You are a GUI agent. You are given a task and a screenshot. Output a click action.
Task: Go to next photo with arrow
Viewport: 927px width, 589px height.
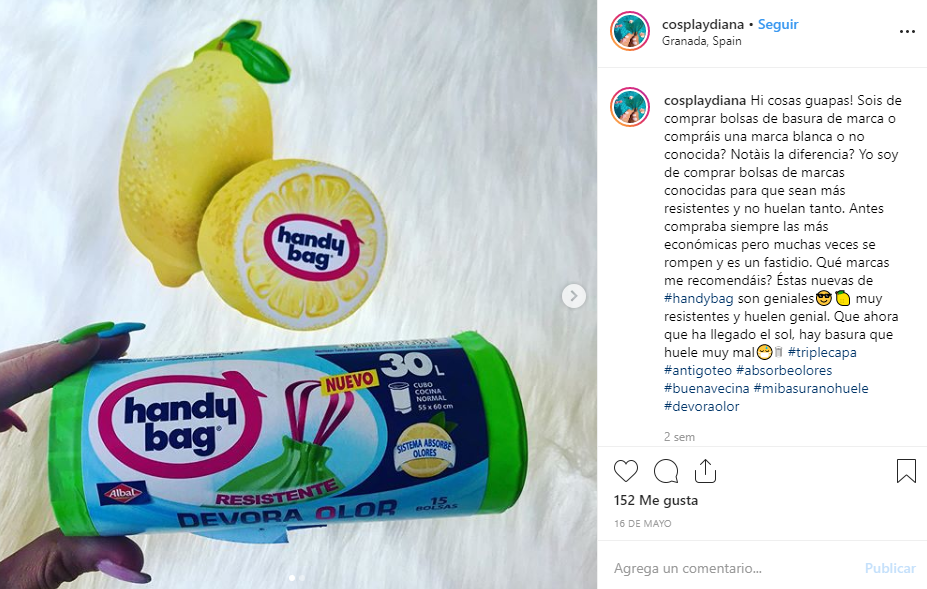tap(573, 296)
